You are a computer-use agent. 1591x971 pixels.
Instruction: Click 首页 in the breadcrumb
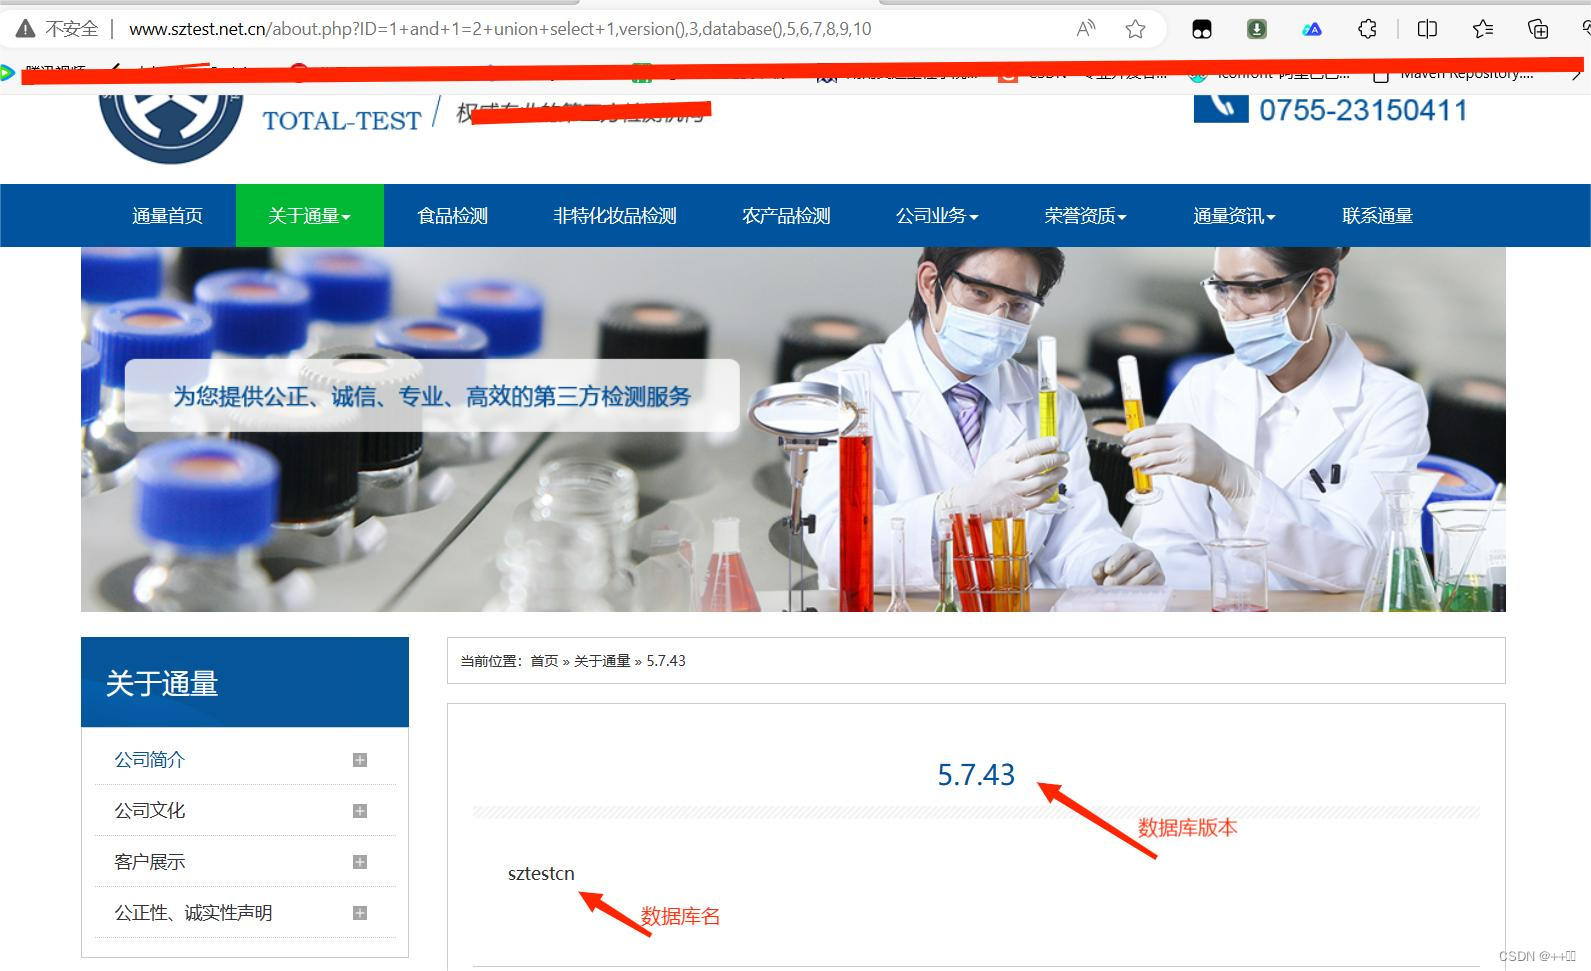pyautogui.click(x=544, y=661)
